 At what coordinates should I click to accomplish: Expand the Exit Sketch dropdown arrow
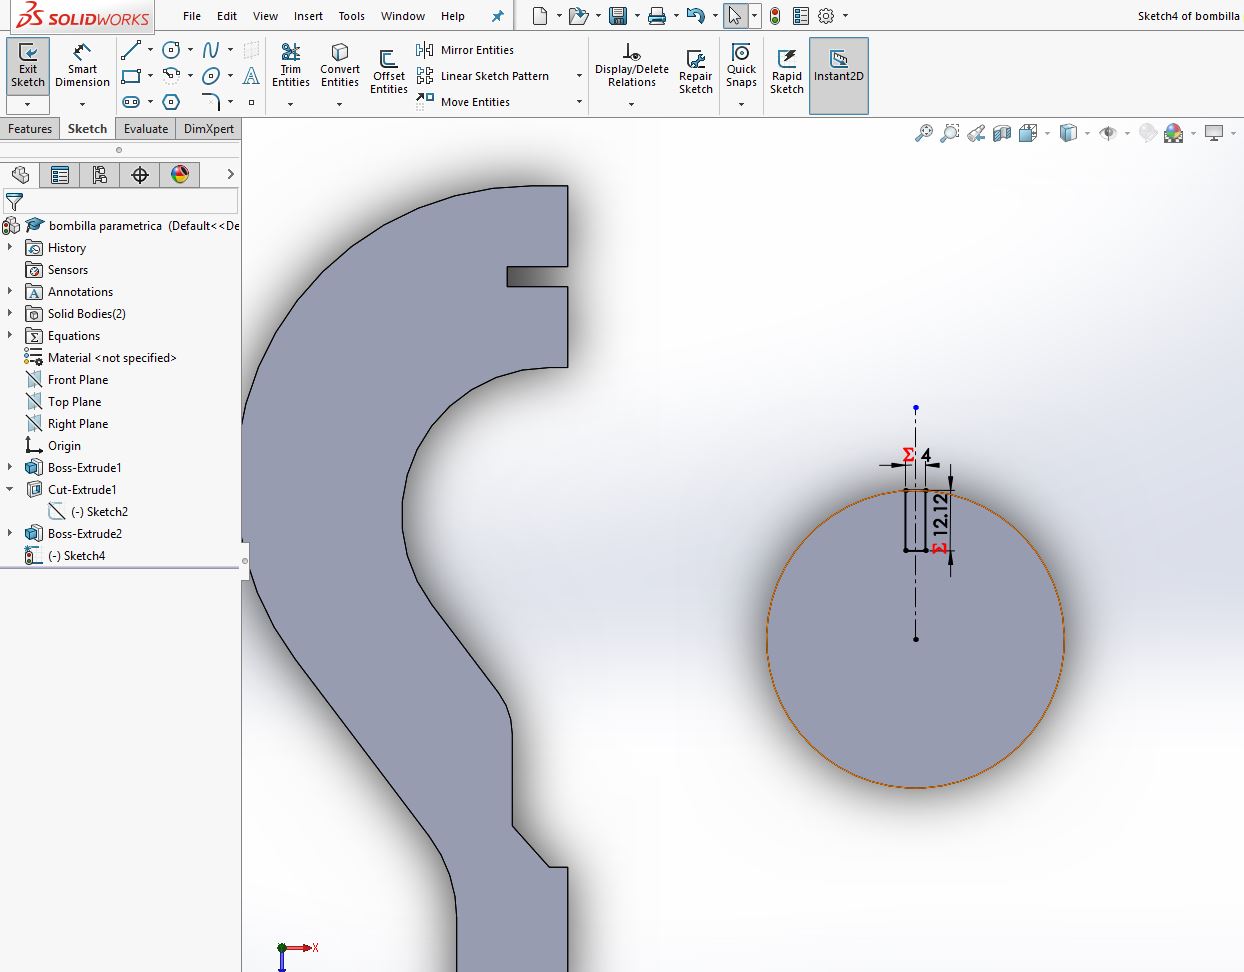click(x=28, y=104)
